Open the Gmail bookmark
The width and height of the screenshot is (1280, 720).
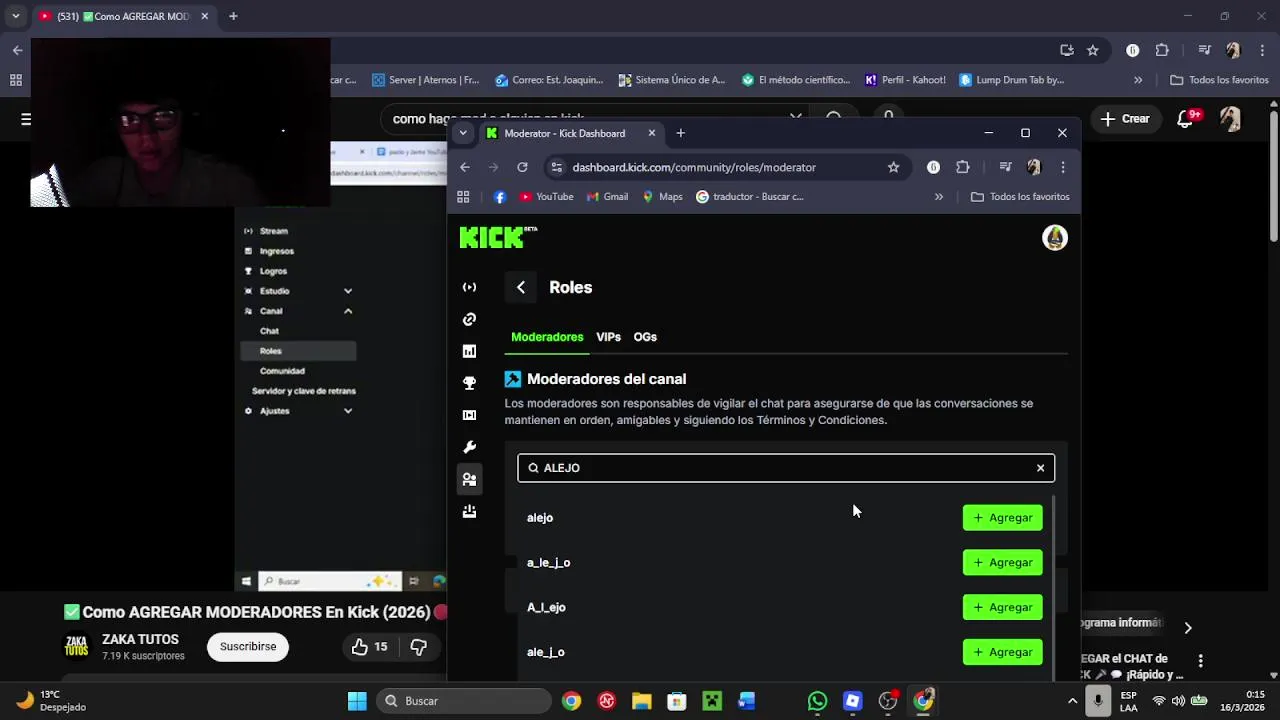[607, 197]
